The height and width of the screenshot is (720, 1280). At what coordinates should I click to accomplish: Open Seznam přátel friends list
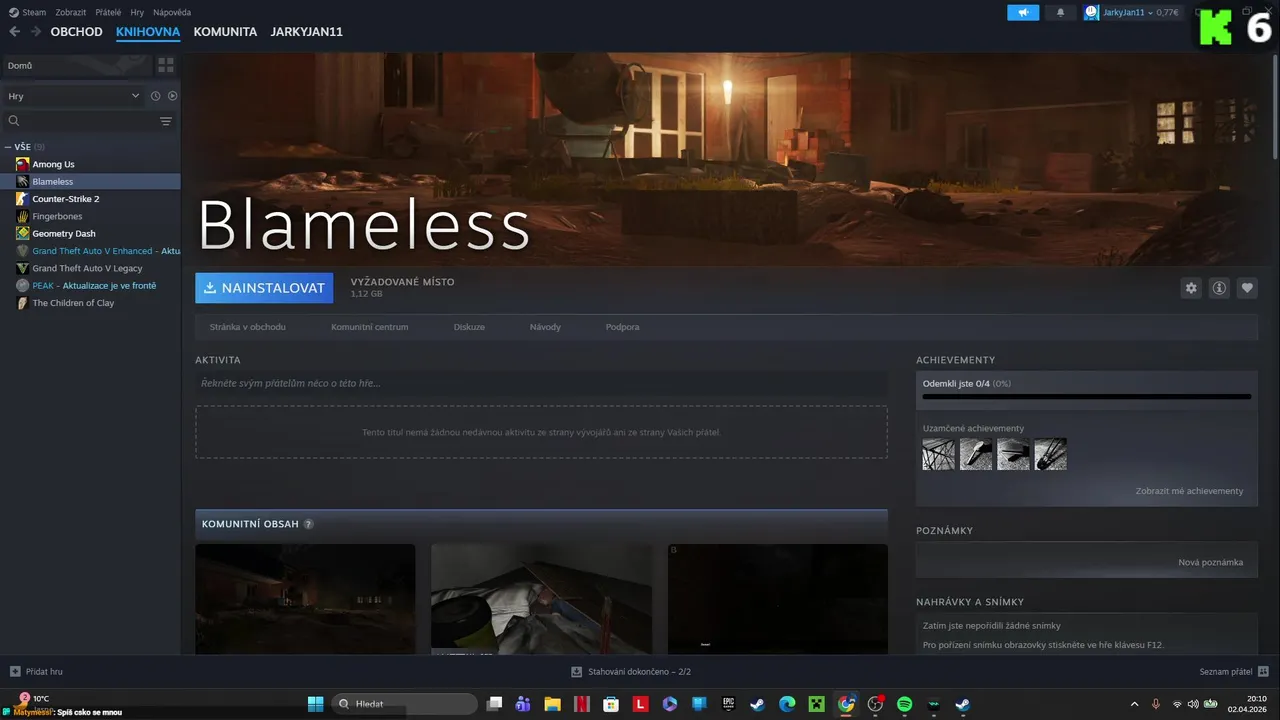[x=1234, y=672]
